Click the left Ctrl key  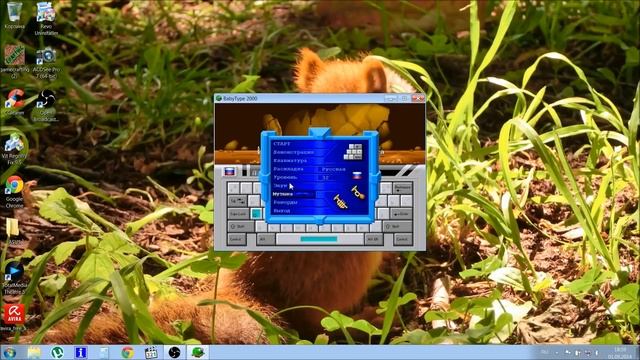click(237, 239)
